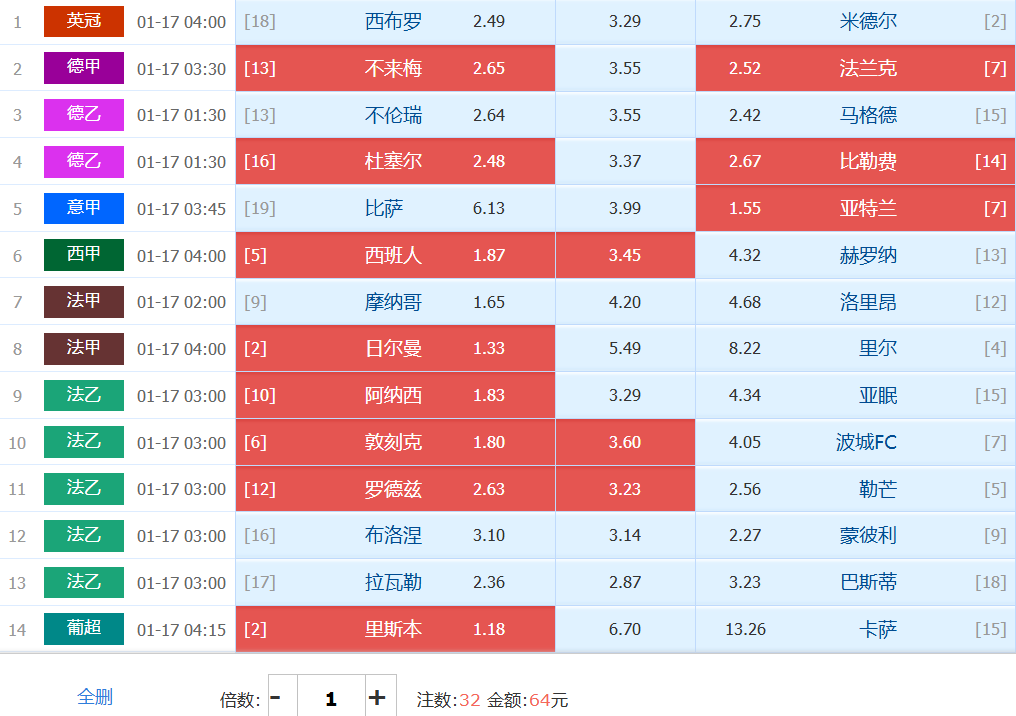Unselect the 3.60 draw in 敦刻克 match
The image size is (1016, 716).
click(x=625, y=442)
